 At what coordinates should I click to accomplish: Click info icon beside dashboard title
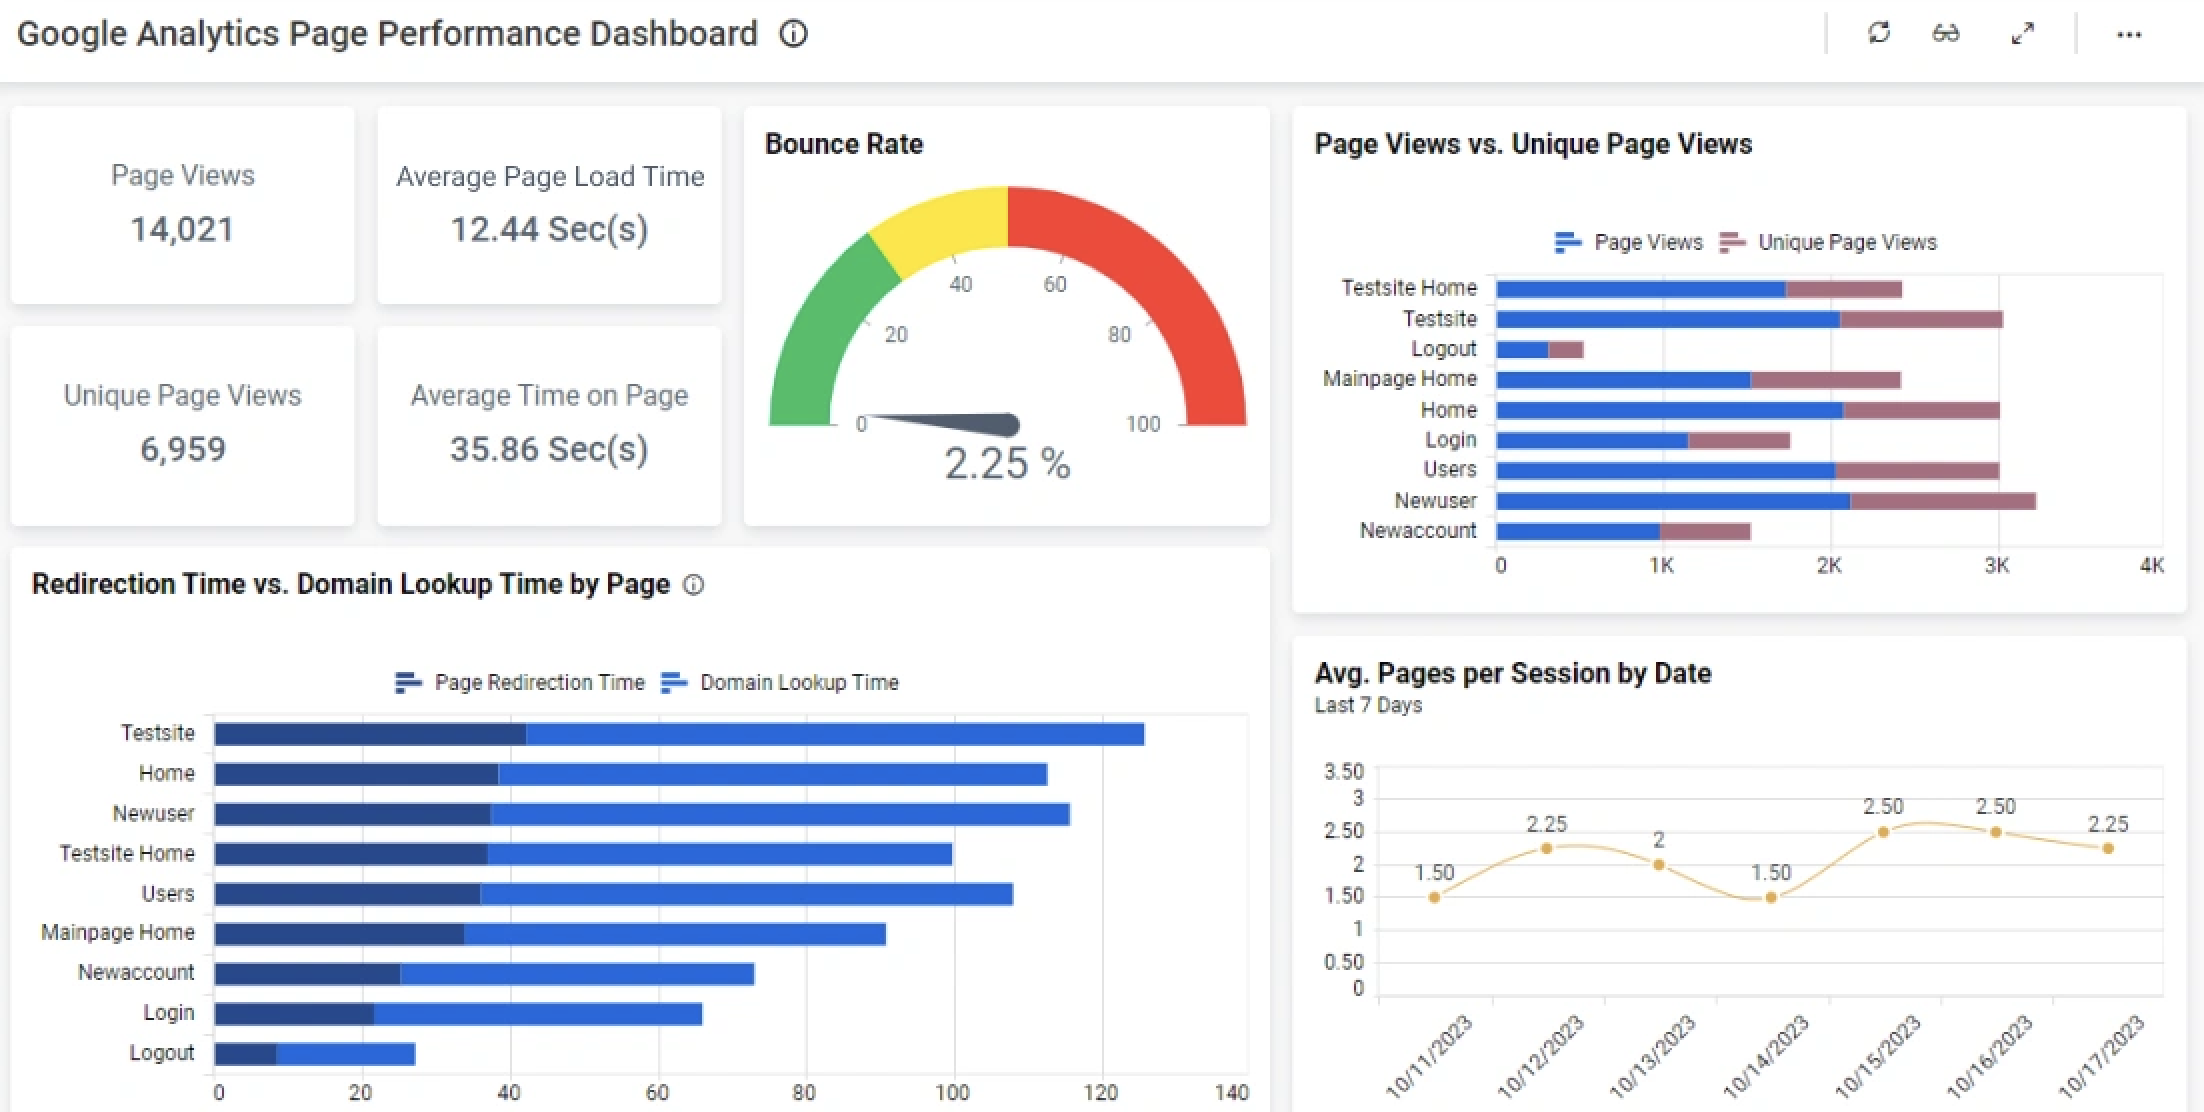793,34
